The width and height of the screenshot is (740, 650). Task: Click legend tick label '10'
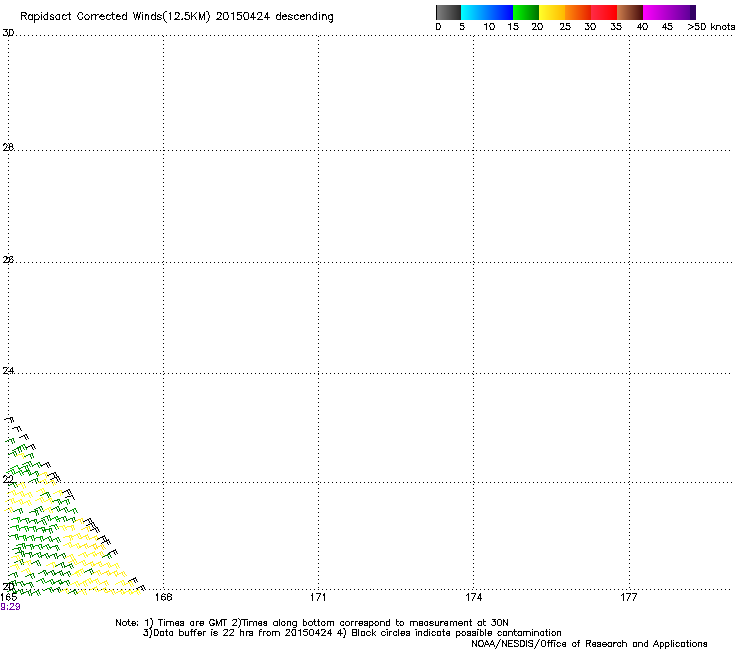click(489, 27)
